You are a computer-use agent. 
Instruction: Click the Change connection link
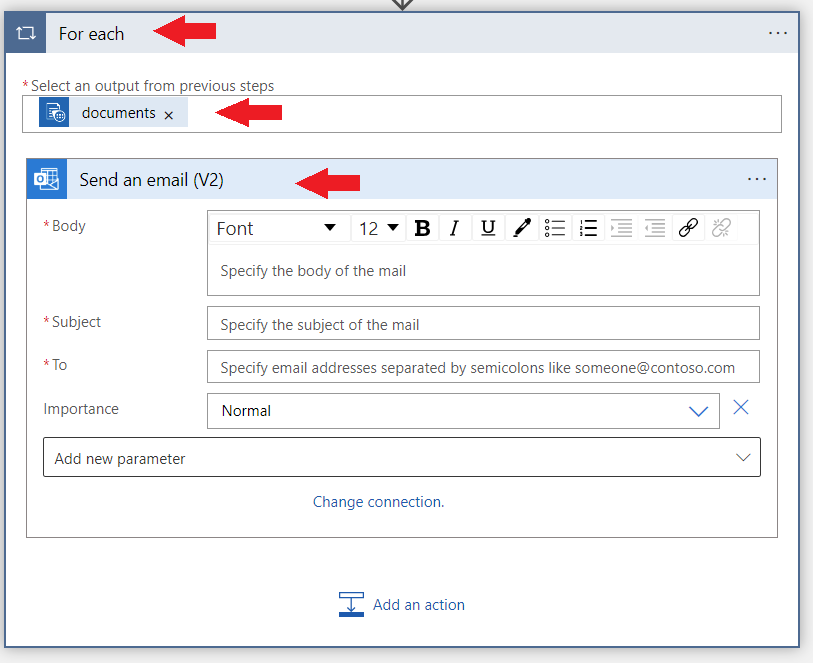(378, 501)
